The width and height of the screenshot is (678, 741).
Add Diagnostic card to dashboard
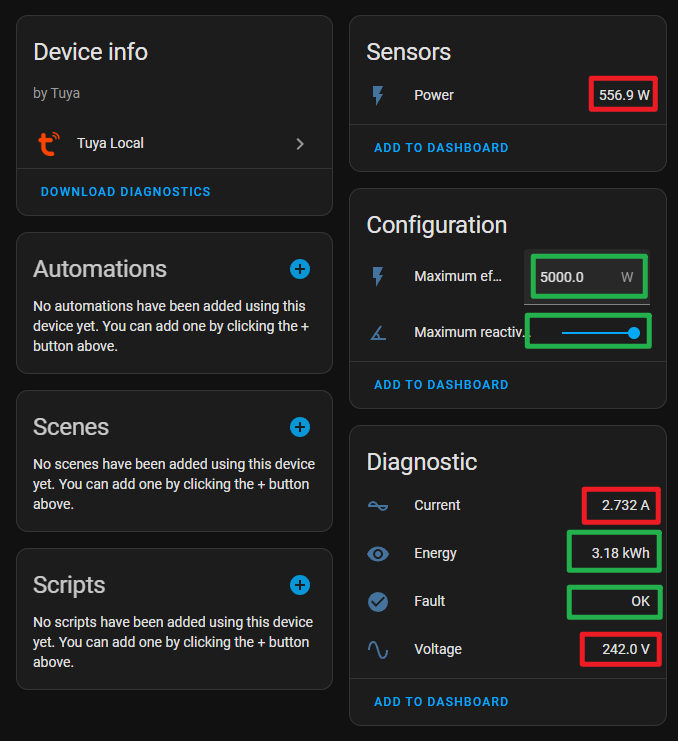[x=441, y=702]
